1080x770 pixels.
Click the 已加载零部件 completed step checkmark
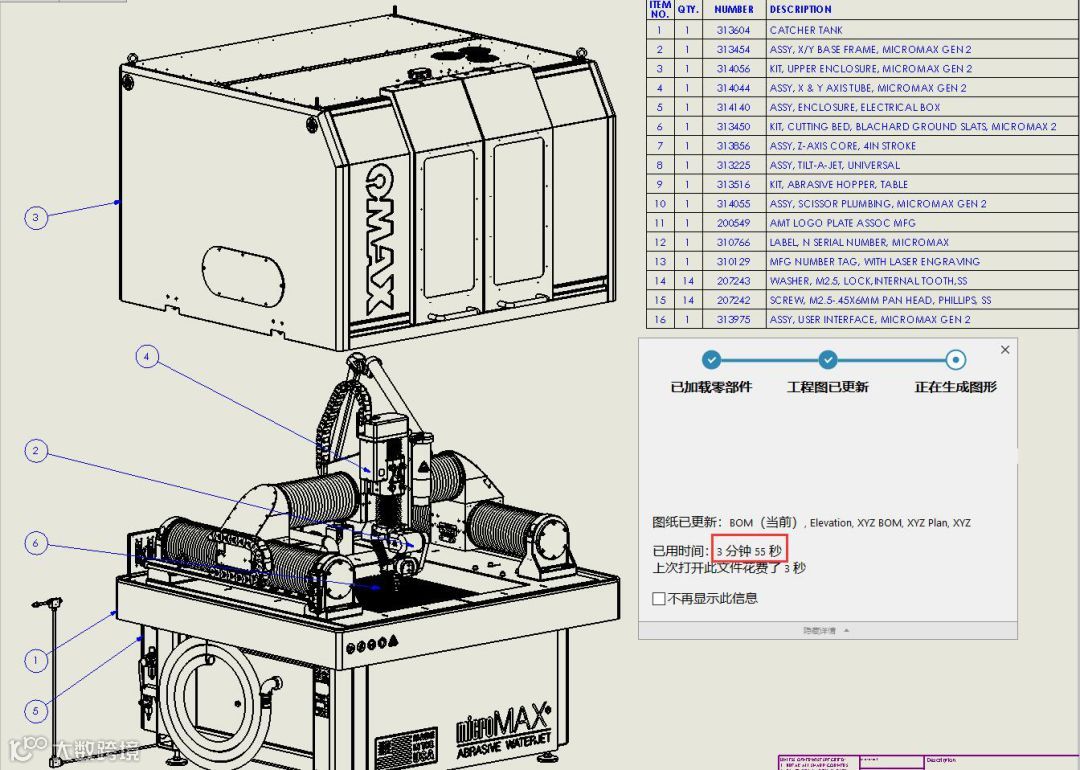click(x=712, y=360)
